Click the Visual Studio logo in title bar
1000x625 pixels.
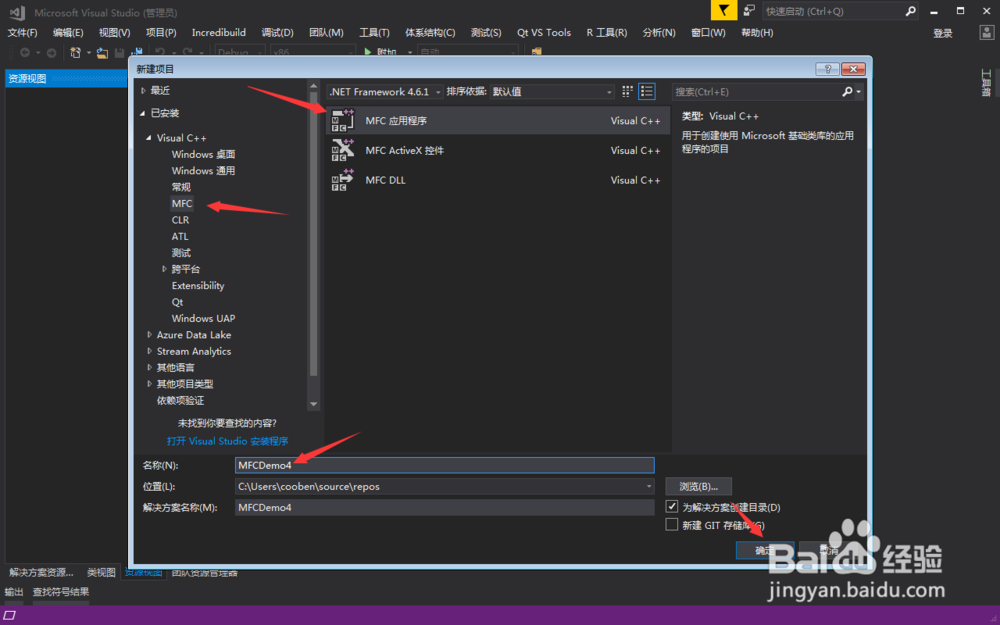18,12
